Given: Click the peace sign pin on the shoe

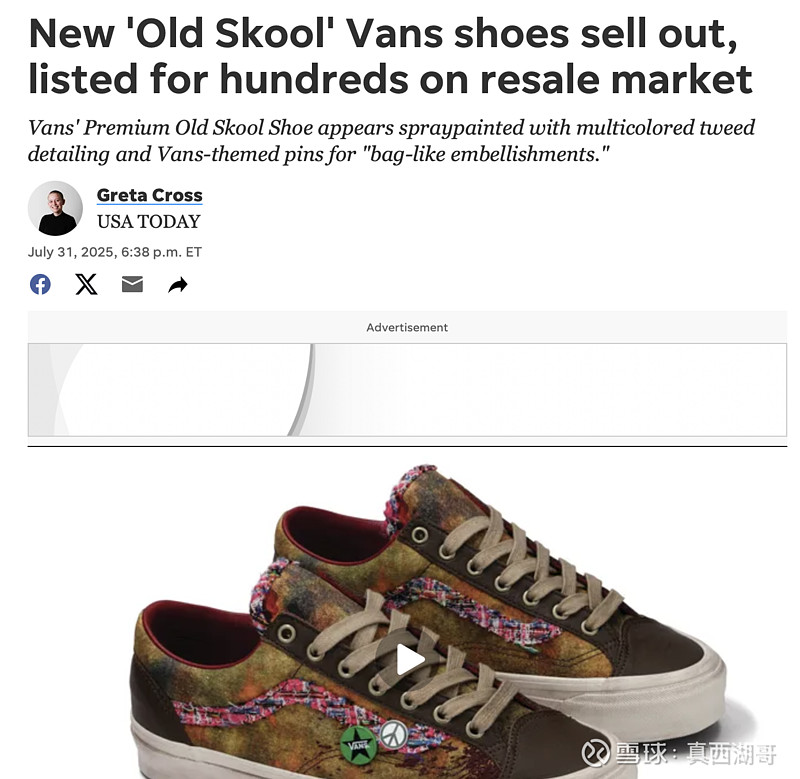Looking at the screenshot, I should [394, 734].
